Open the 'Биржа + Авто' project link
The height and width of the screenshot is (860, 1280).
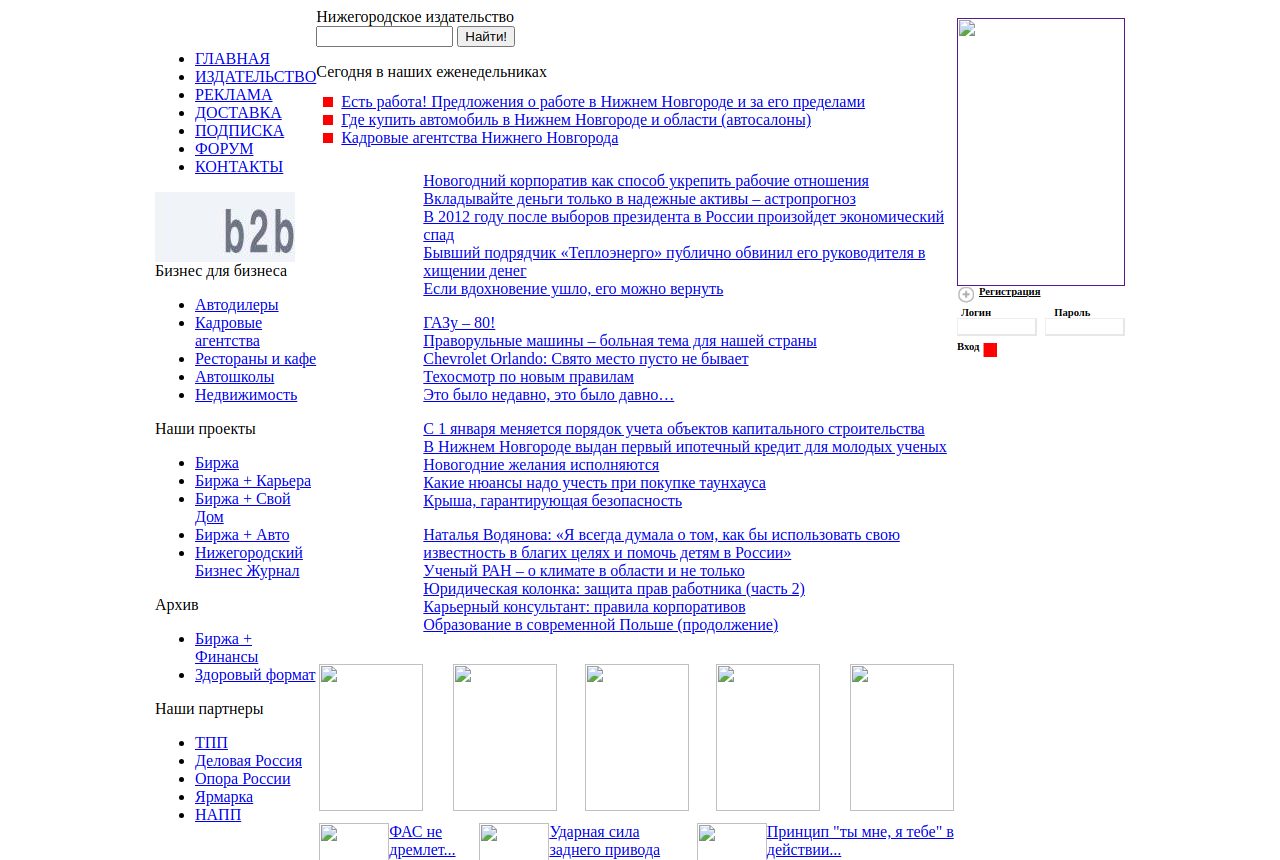(242, 535)
